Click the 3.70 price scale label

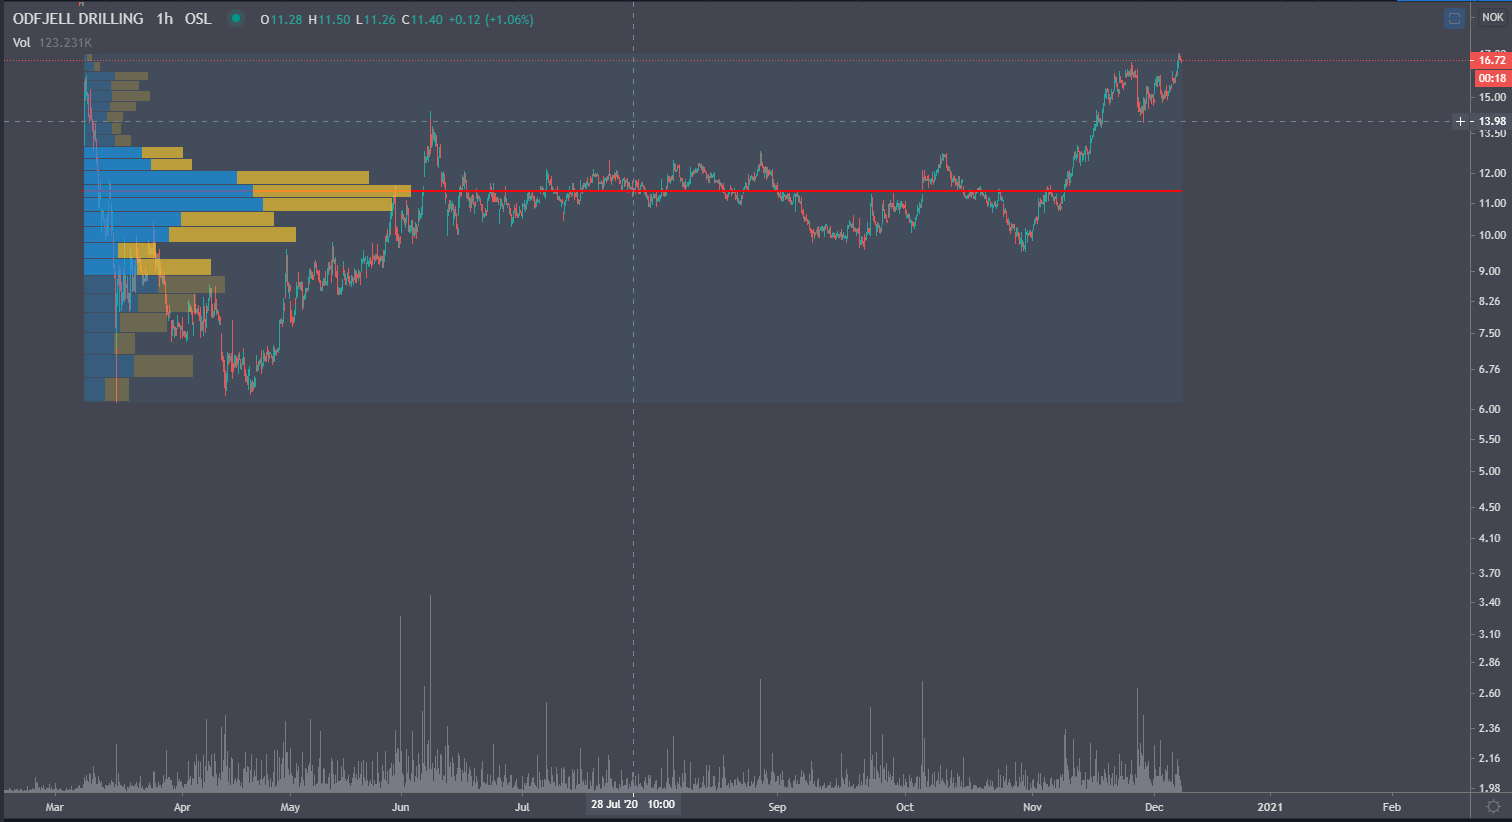pyautogui.click(x=1490, y=573)
